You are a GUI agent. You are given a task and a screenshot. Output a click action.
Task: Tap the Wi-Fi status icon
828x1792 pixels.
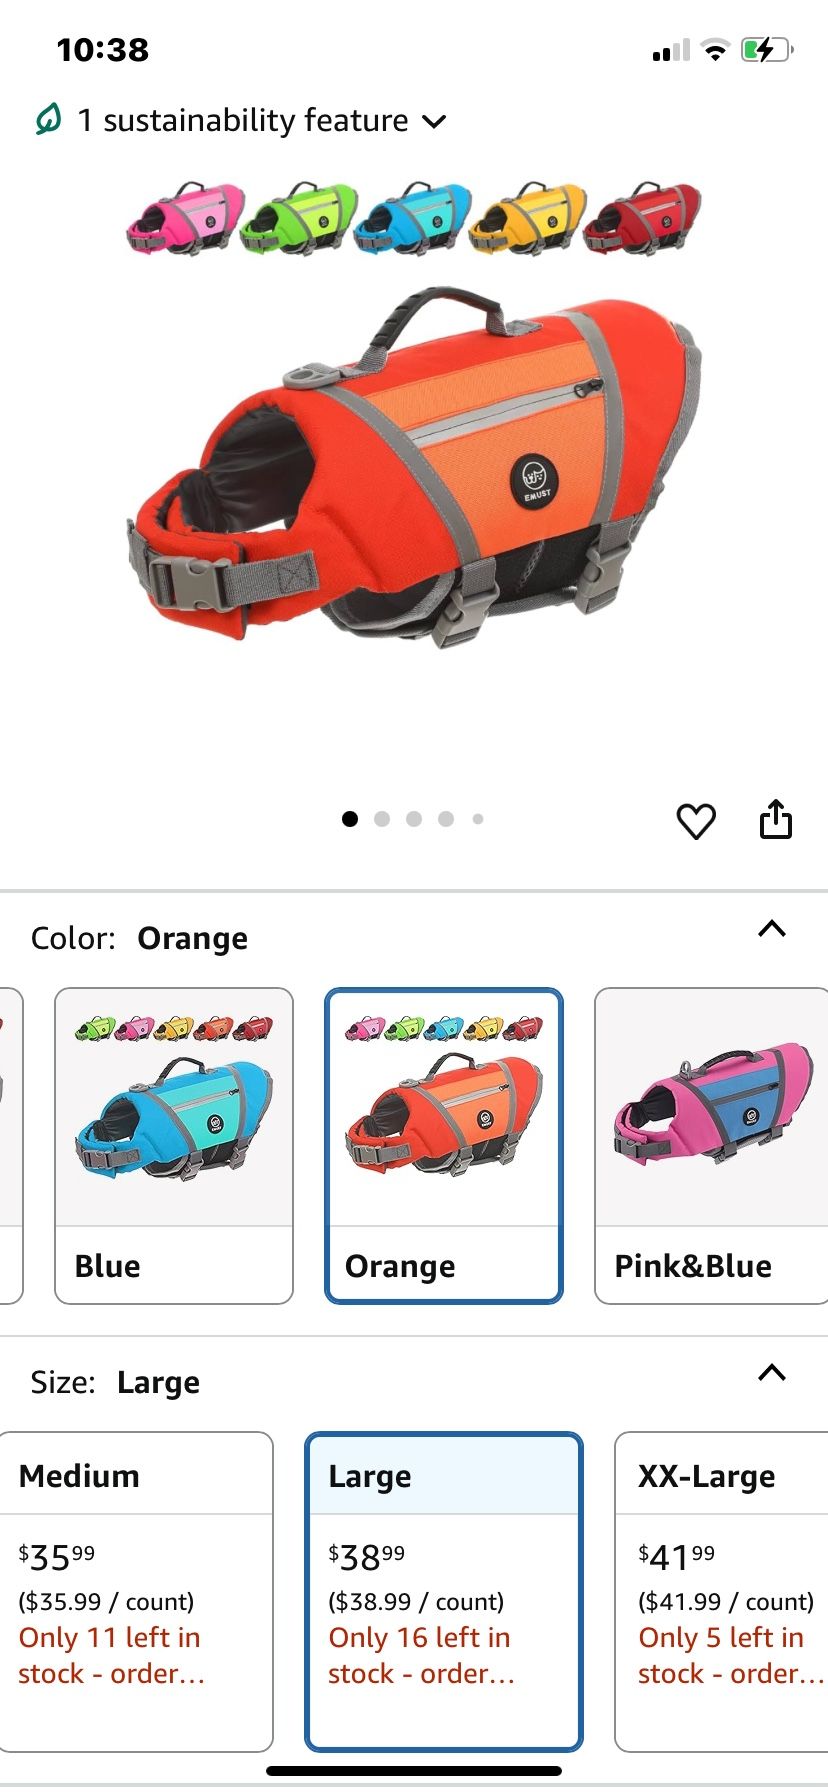[x=715, y=50]
